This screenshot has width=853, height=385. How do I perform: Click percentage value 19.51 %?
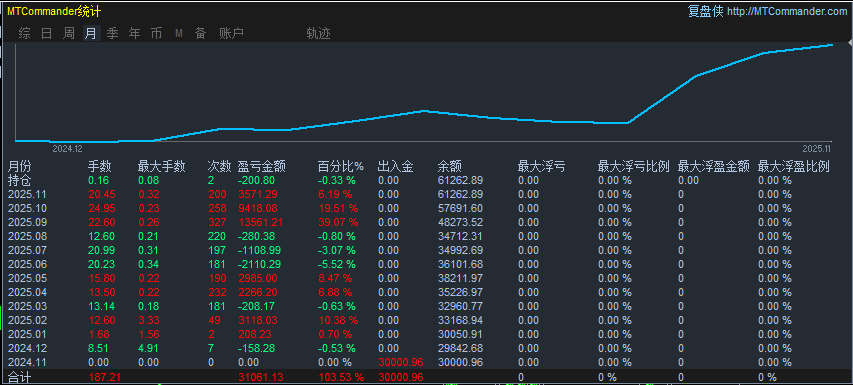click(338, 208)
